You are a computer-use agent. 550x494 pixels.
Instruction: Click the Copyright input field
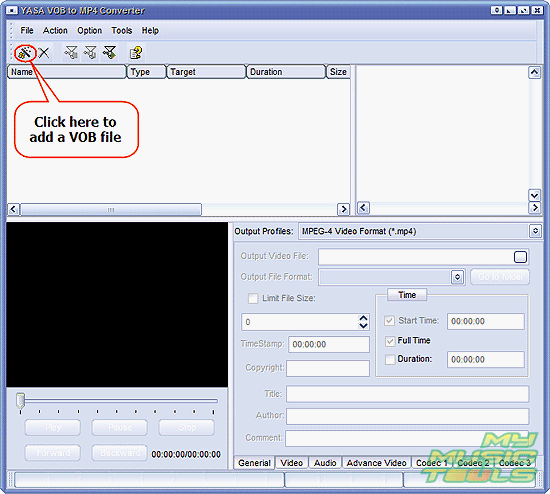pyautogui.click(x=328, y=368)
